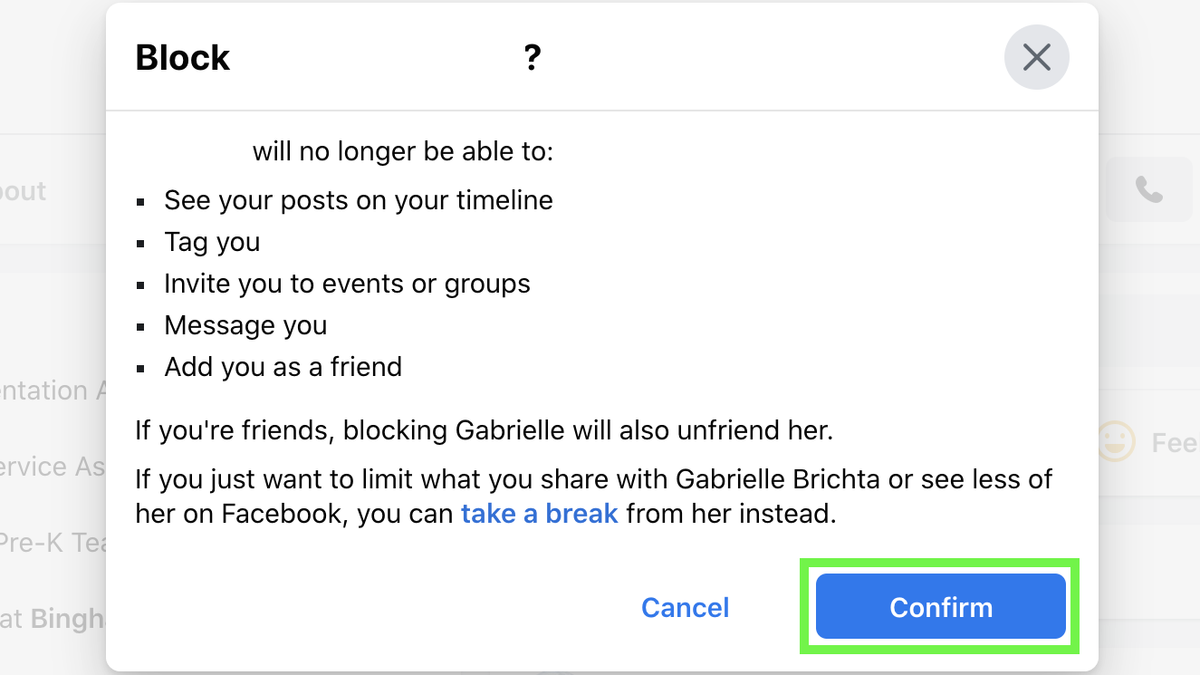Click the "Message you" list item
Viewport: 1200px width, 675px height.
245,325
